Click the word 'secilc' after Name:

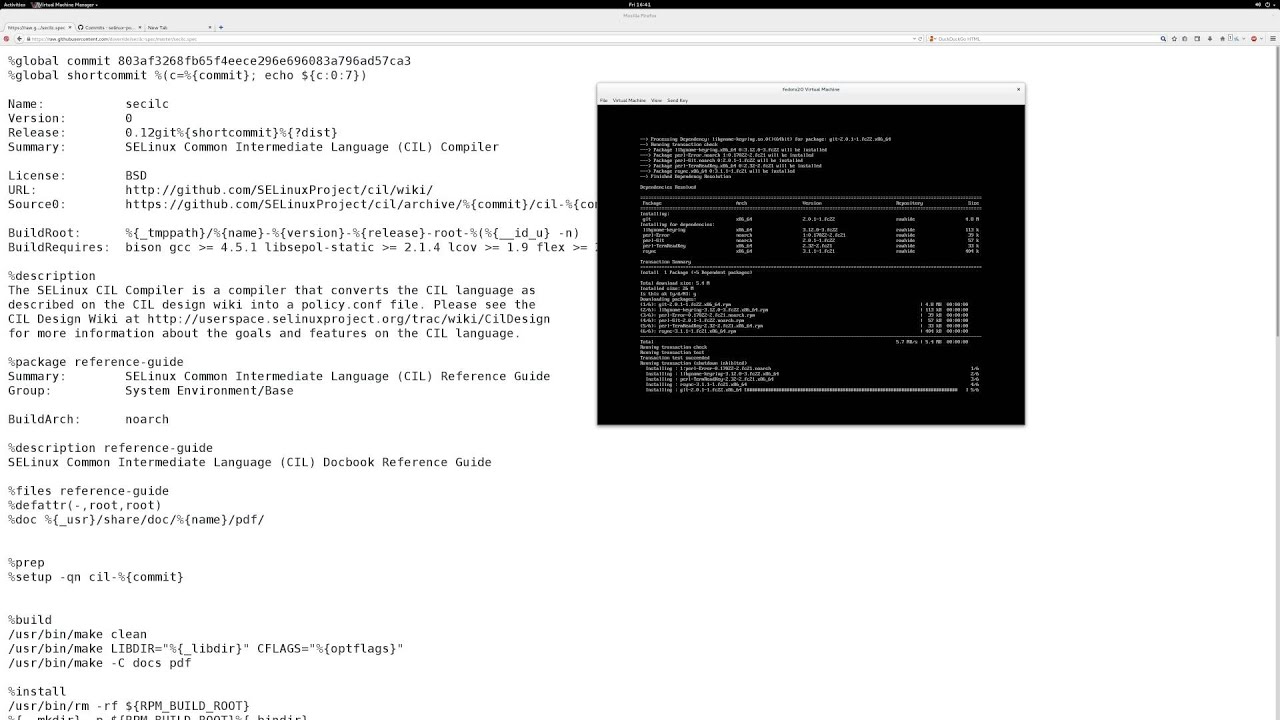[147, 104]
